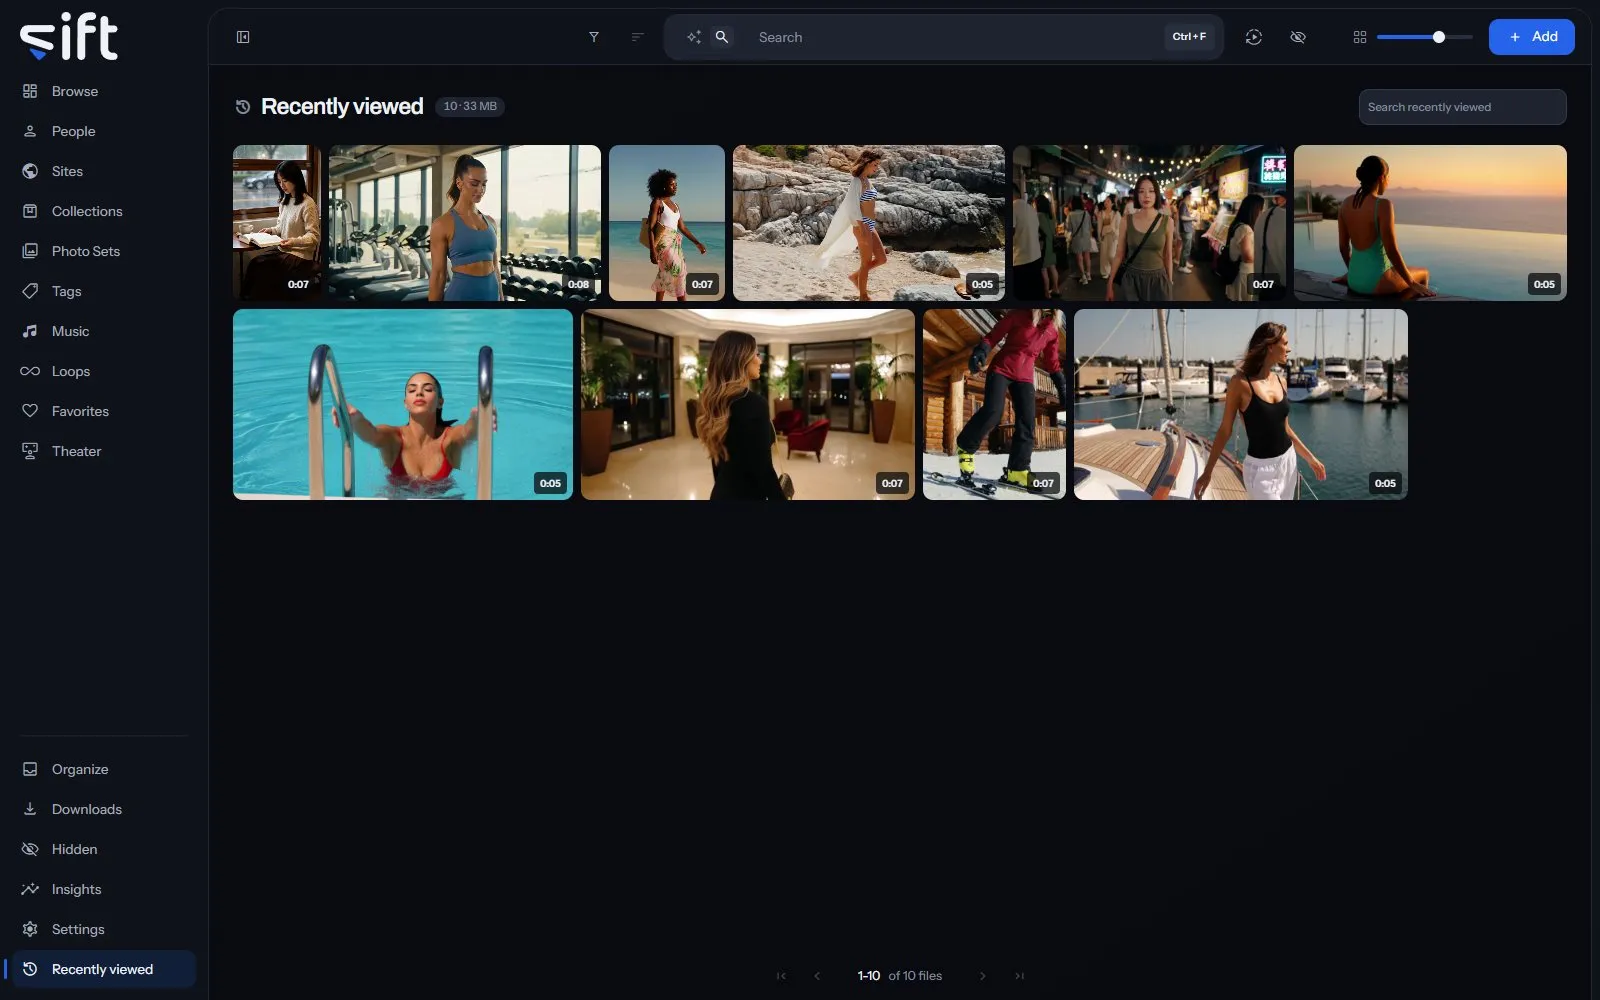Image resolution: width=1600 pixels, height=1000 pixels.
Task: Click the Hidden crossed-eye sidebar icon
Action: coord(30,849)
